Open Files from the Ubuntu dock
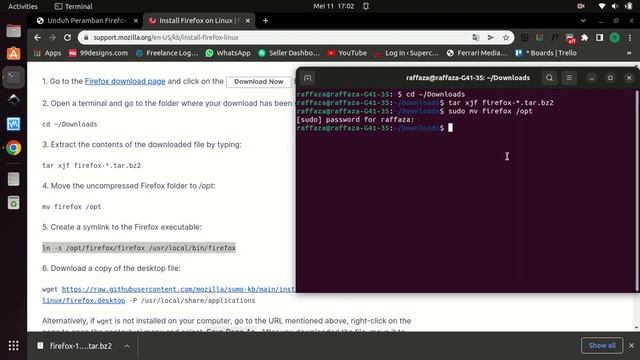This screenshot has width=640, height=360. [13, 31]
